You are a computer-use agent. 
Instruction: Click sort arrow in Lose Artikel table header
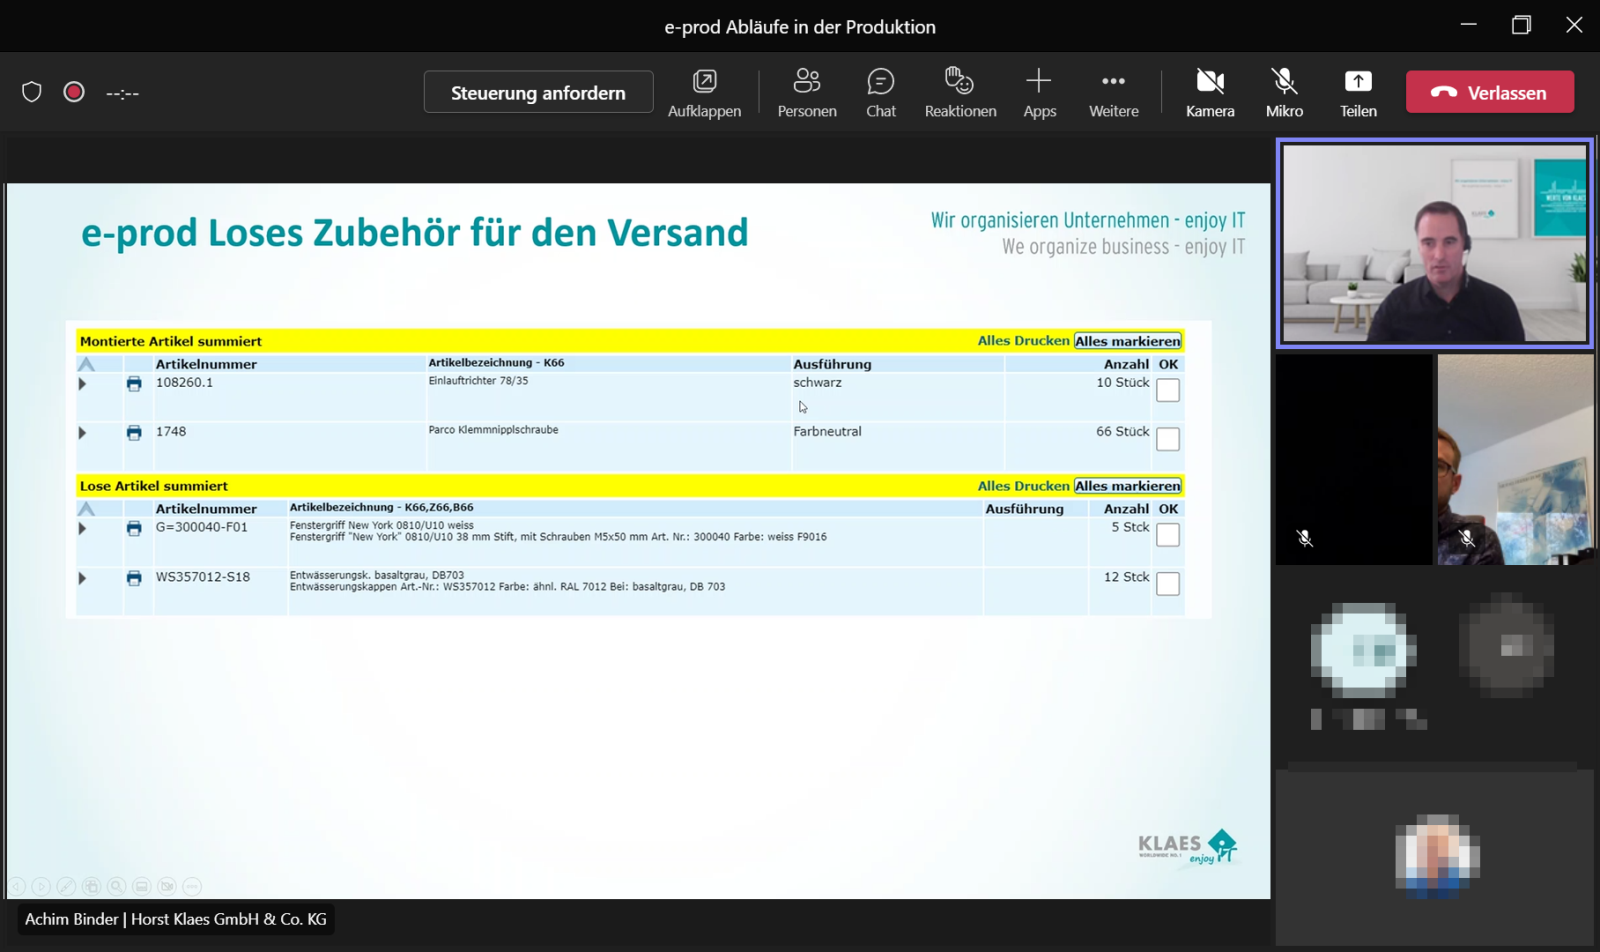pyautogui.click(x=86, y=509)
